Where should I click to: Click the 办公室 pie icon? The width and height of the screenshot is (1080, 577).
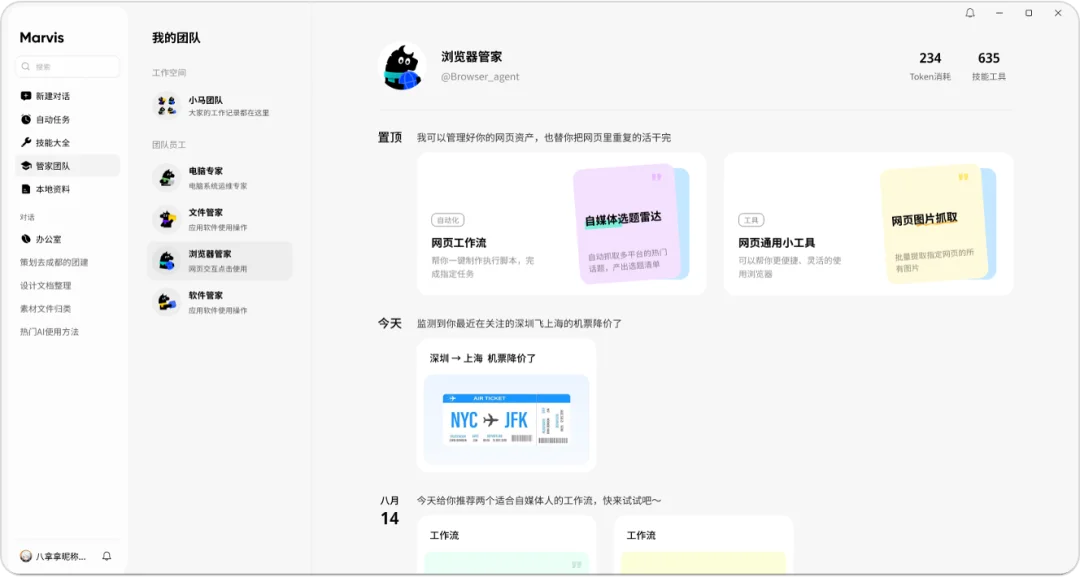tap(25, 239)
